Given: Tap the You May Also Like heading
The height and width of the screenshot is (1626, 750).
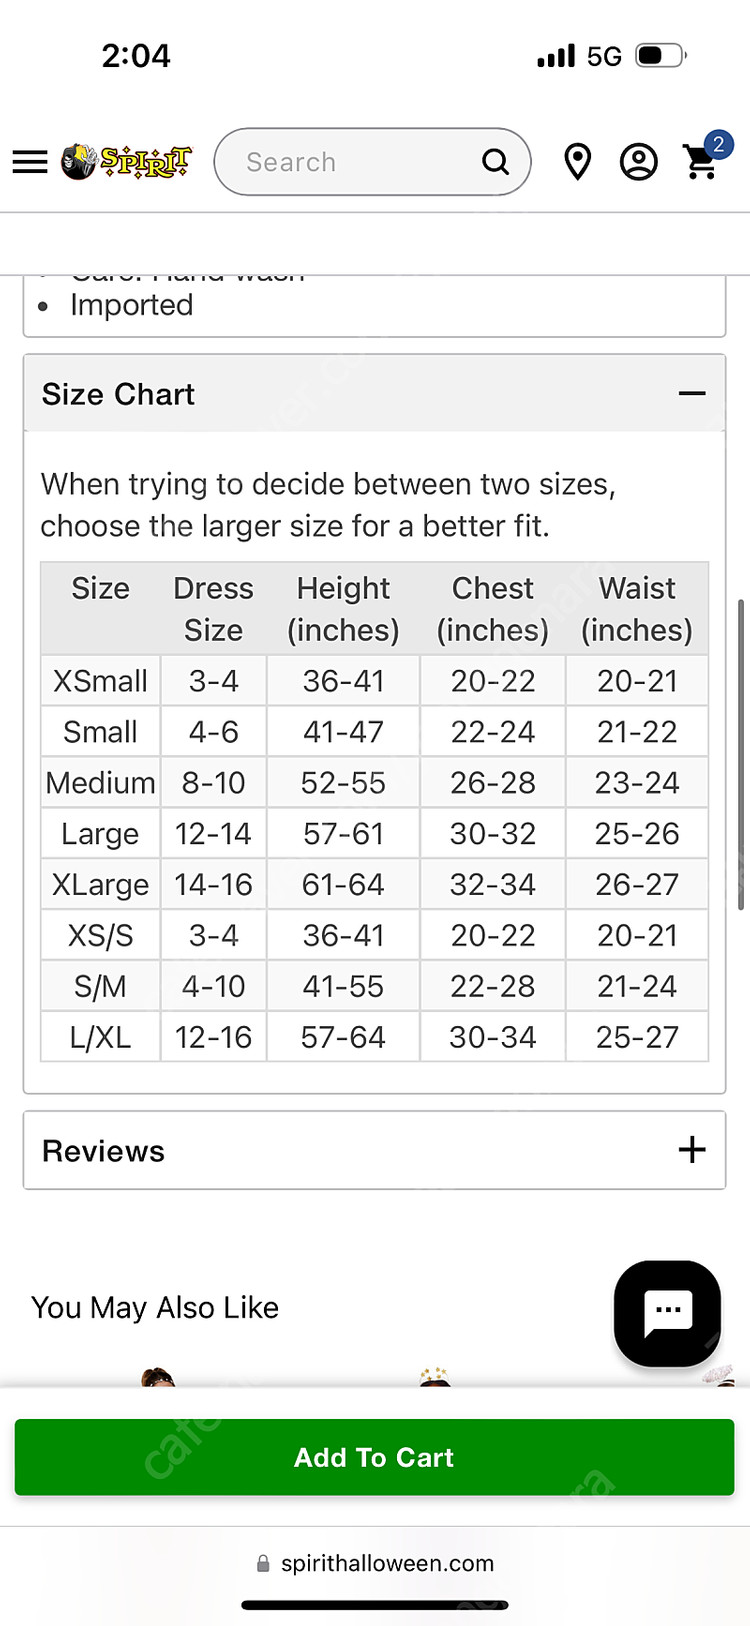Looking at the screenshot, I should (155, 1308).
